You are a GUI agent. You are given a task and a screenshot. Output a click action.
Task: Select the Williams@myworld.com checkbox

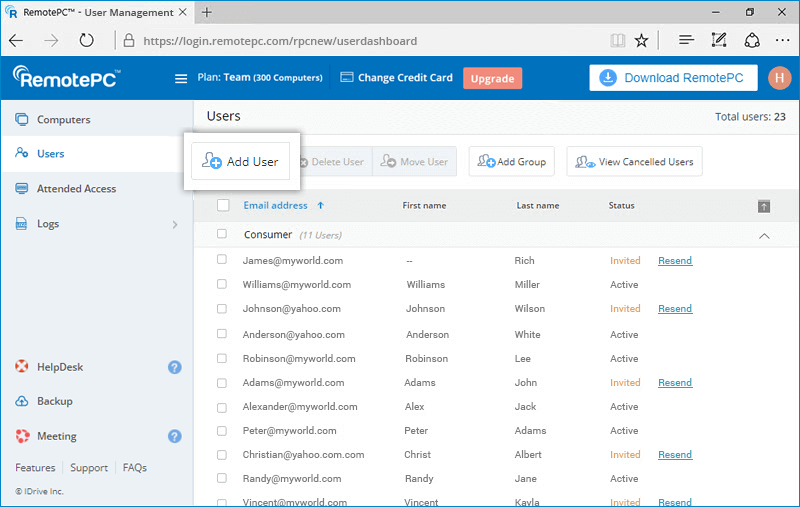point(221,284)
